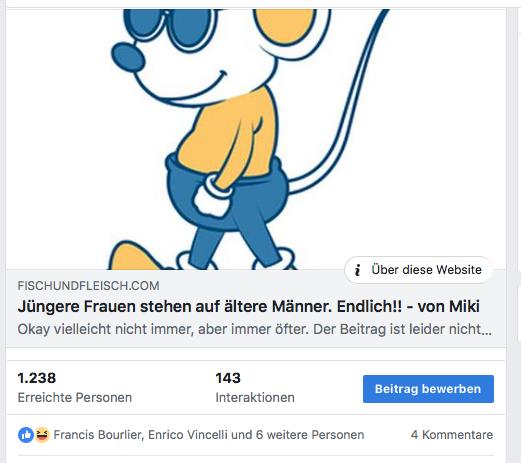Click the cartoon mouse preview image
Viewport: 521px width, 463px height.
256,139
